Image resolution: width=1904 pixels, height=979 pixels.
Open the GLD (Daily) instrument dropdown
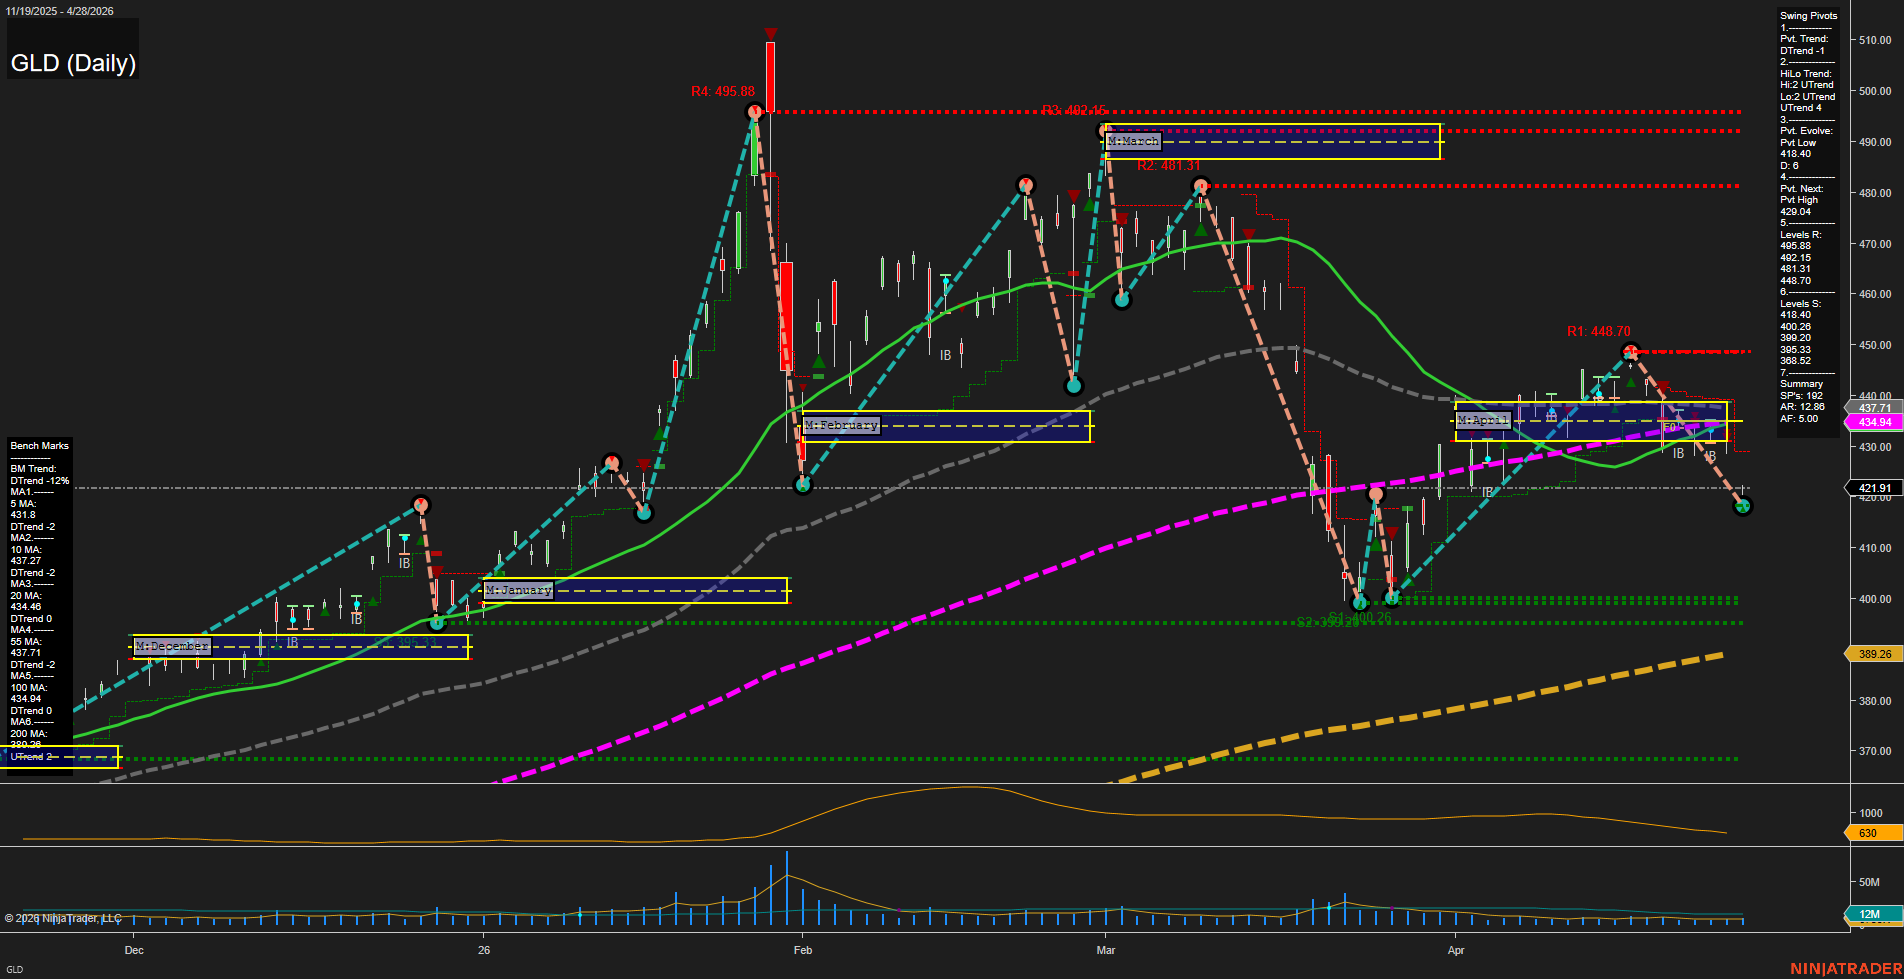(x=72, y=62)
